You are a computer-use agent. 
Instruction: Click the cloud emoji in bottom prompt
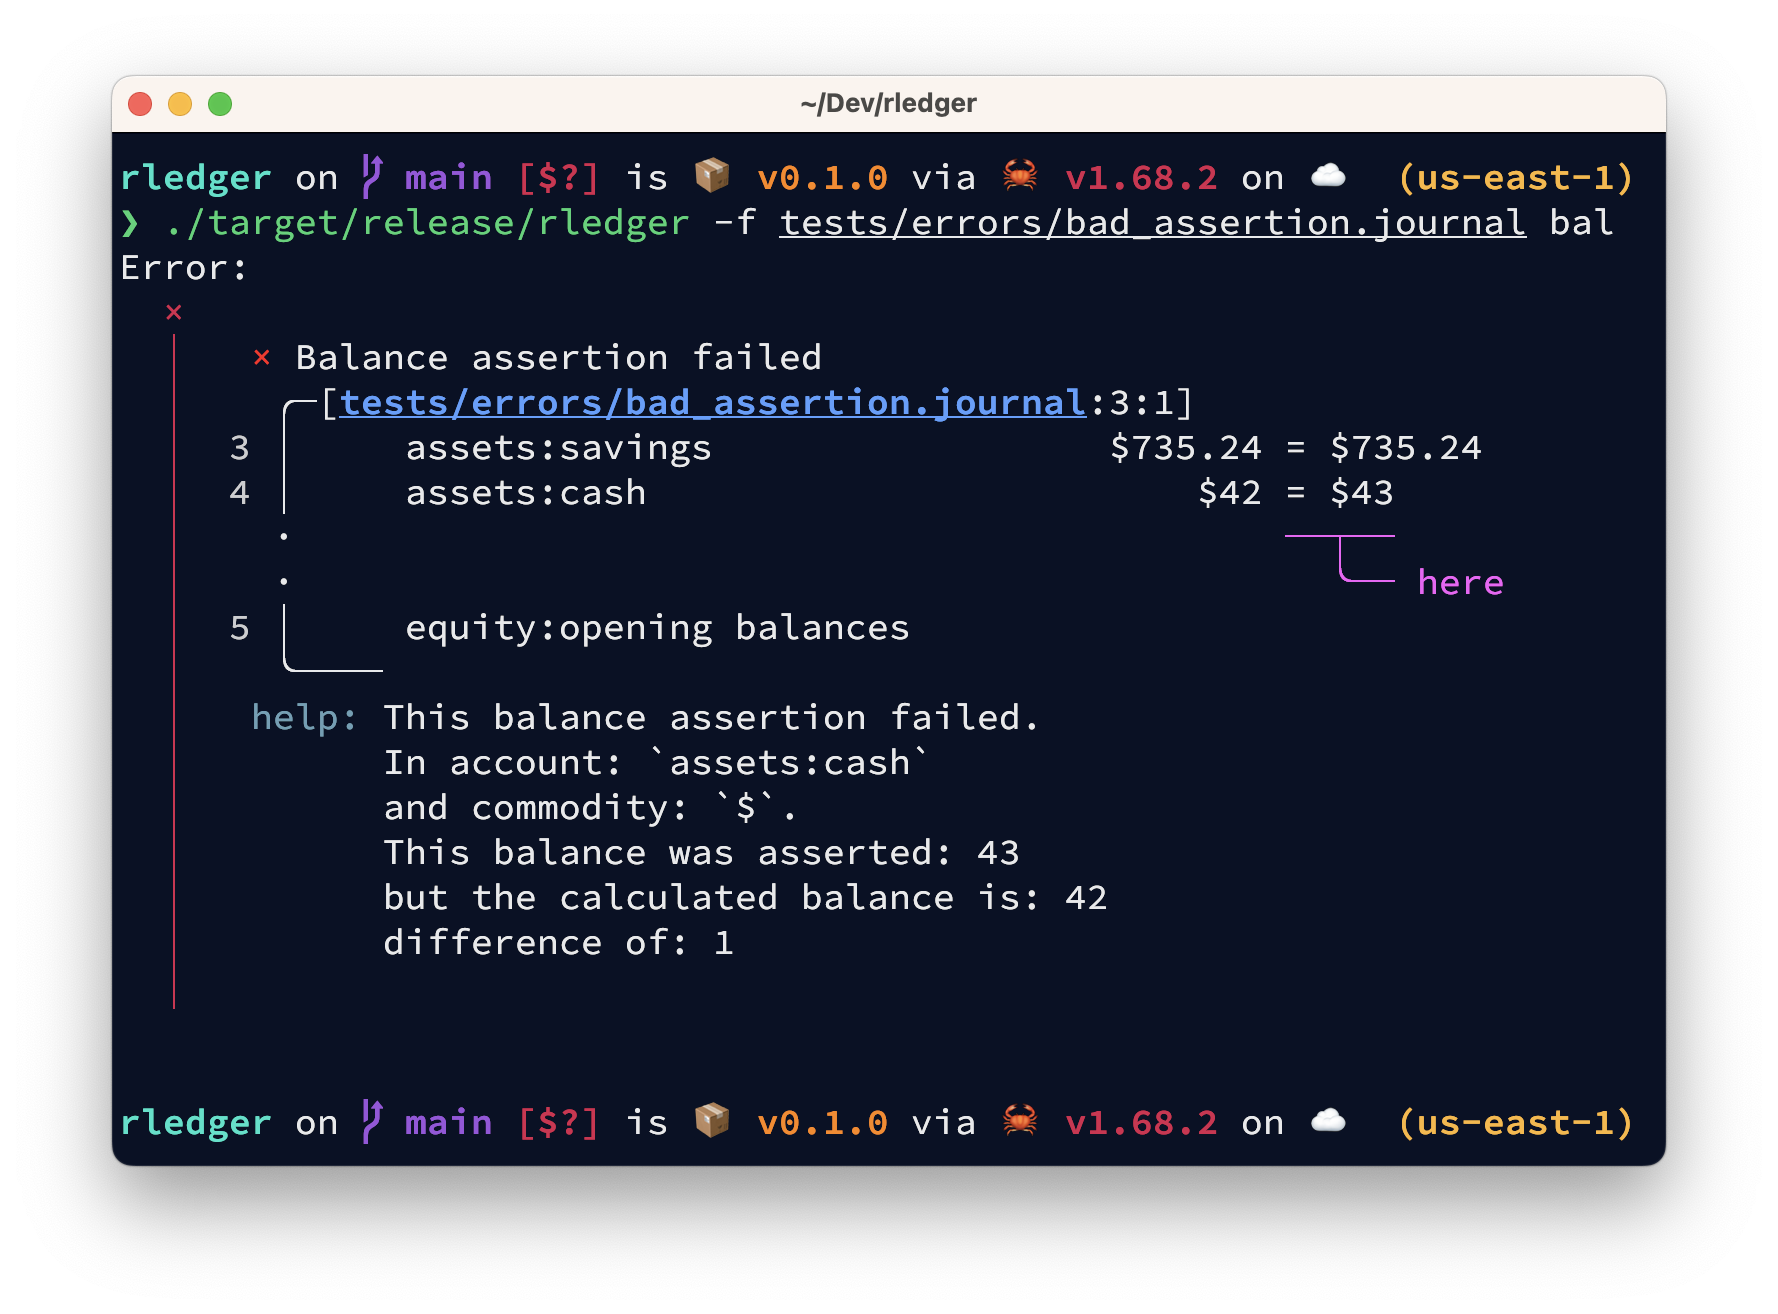1328,1121
